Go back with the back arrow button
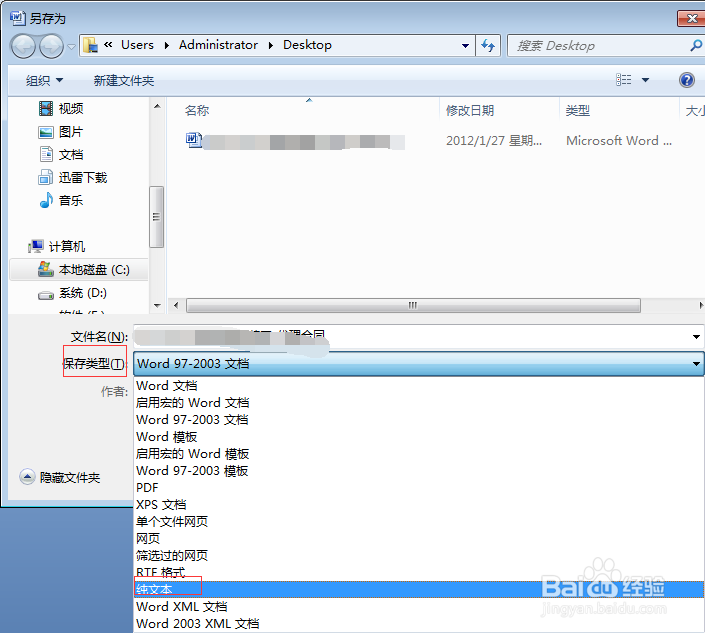Screen dimensions: 705x633 click(23, 46)
